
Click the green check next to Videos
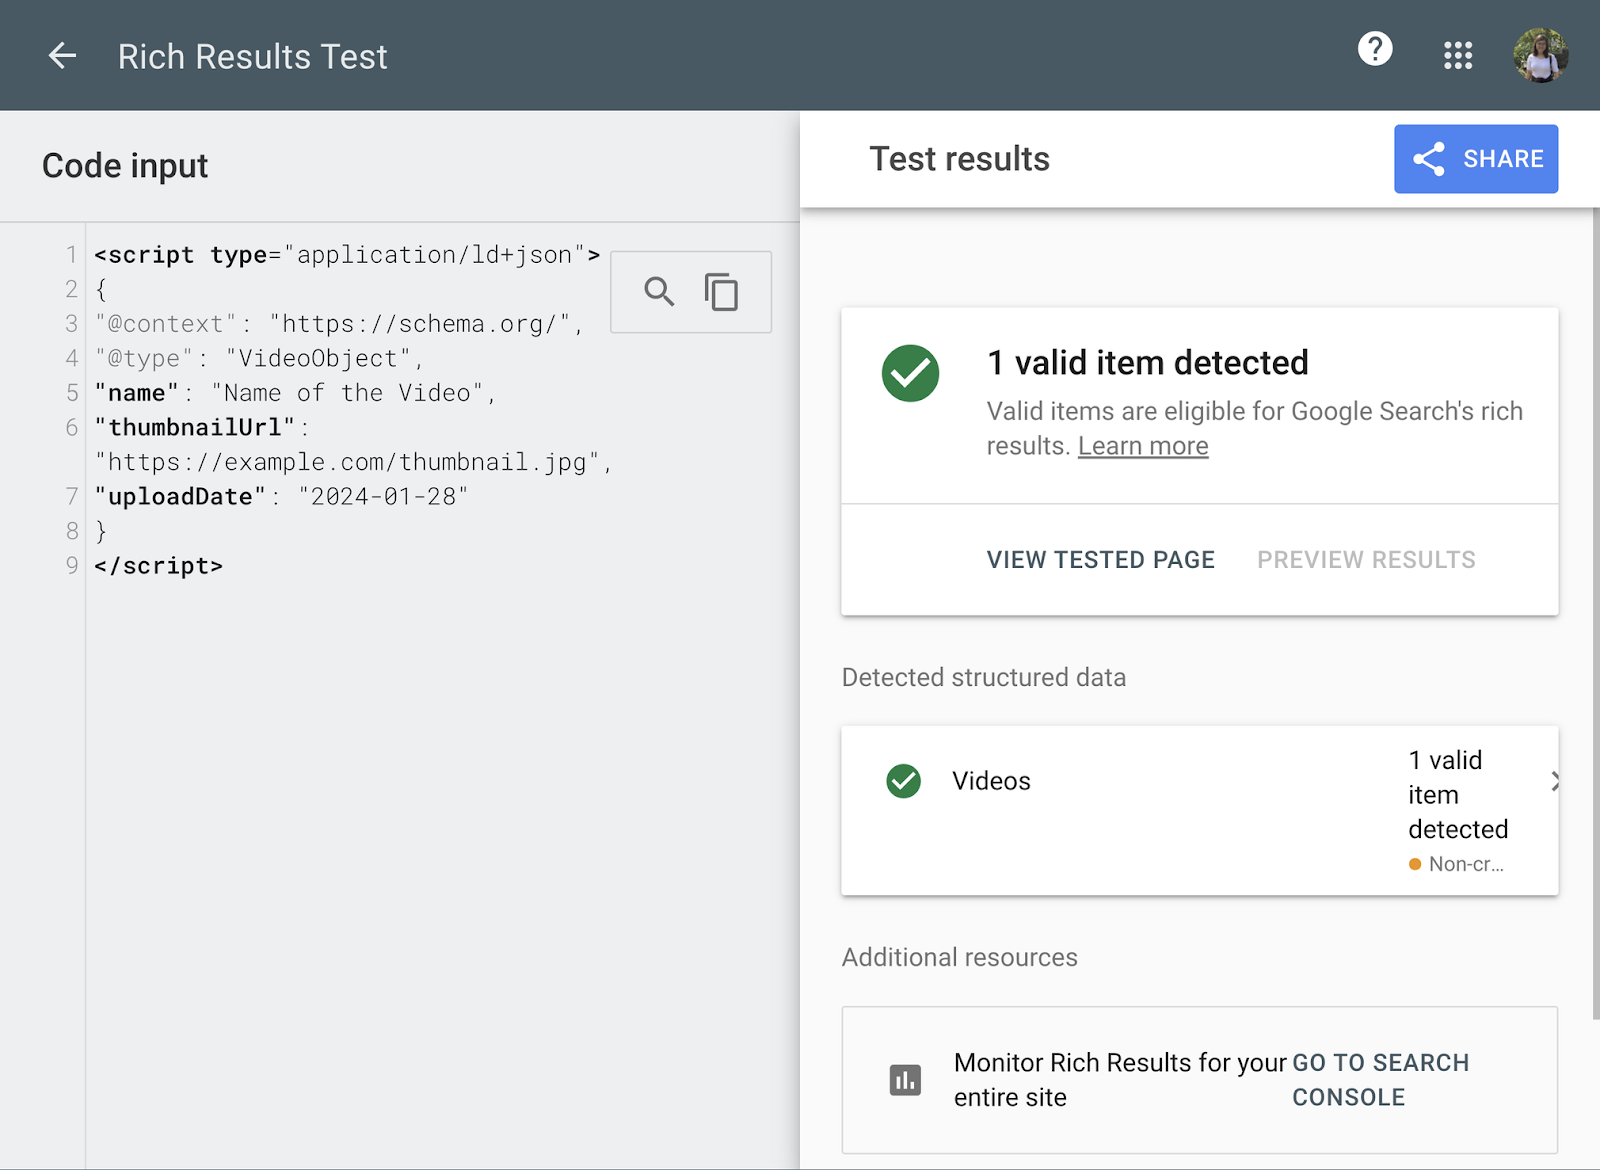click(x=902, y=781)
